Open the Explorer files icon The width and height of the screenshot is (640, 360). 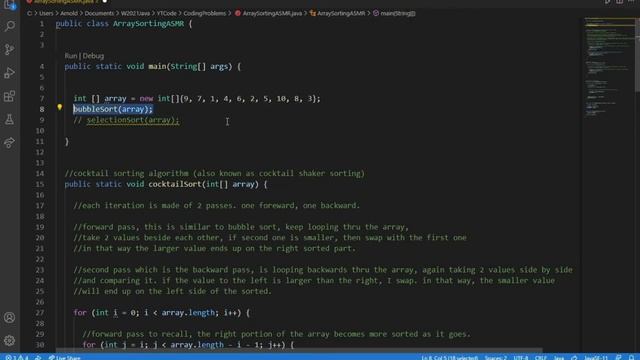tap(9, 5)
